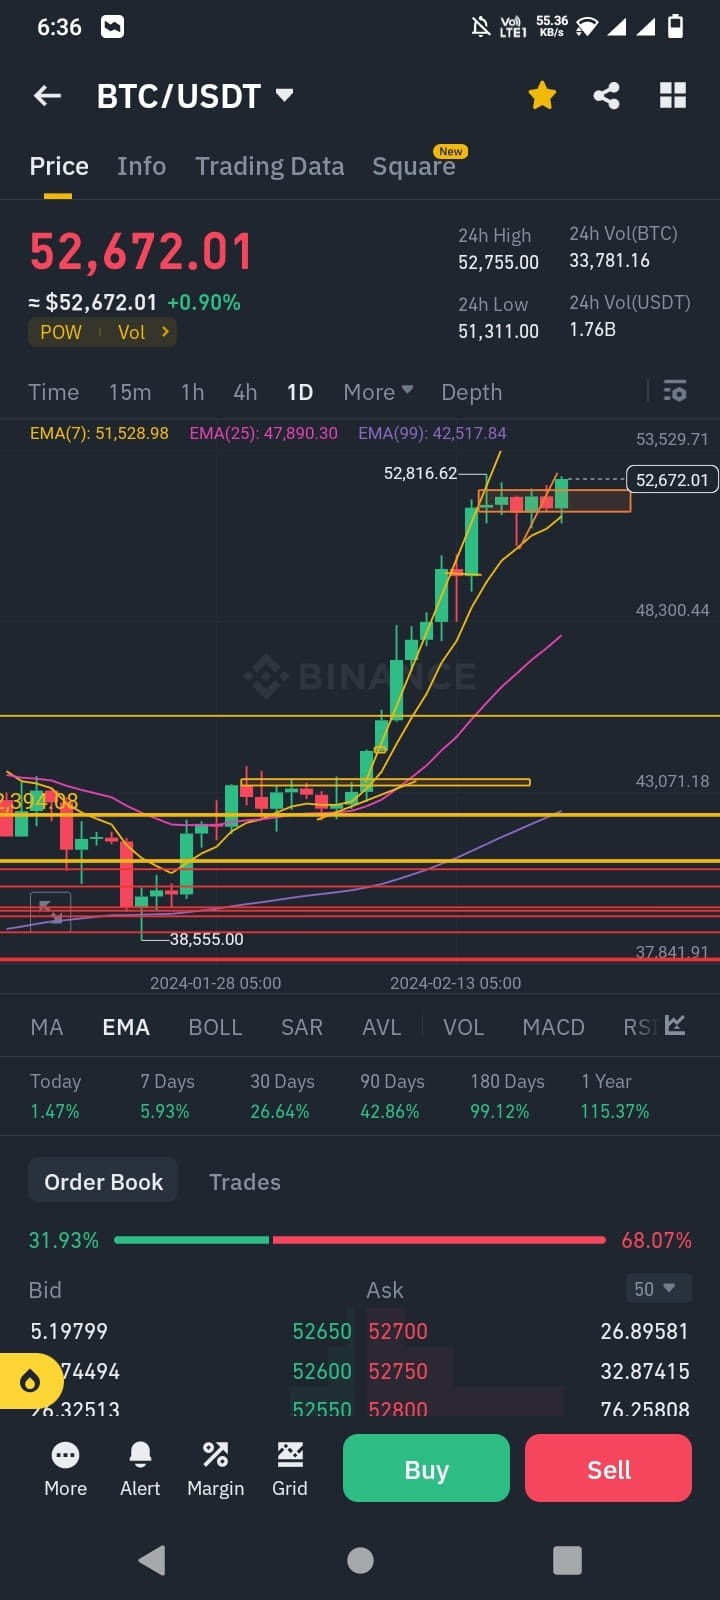Screen dimensions: 720x1600
Task: Tap the ask amount 26.89581
Action: pyautogui.click(x=644, y=1331)
